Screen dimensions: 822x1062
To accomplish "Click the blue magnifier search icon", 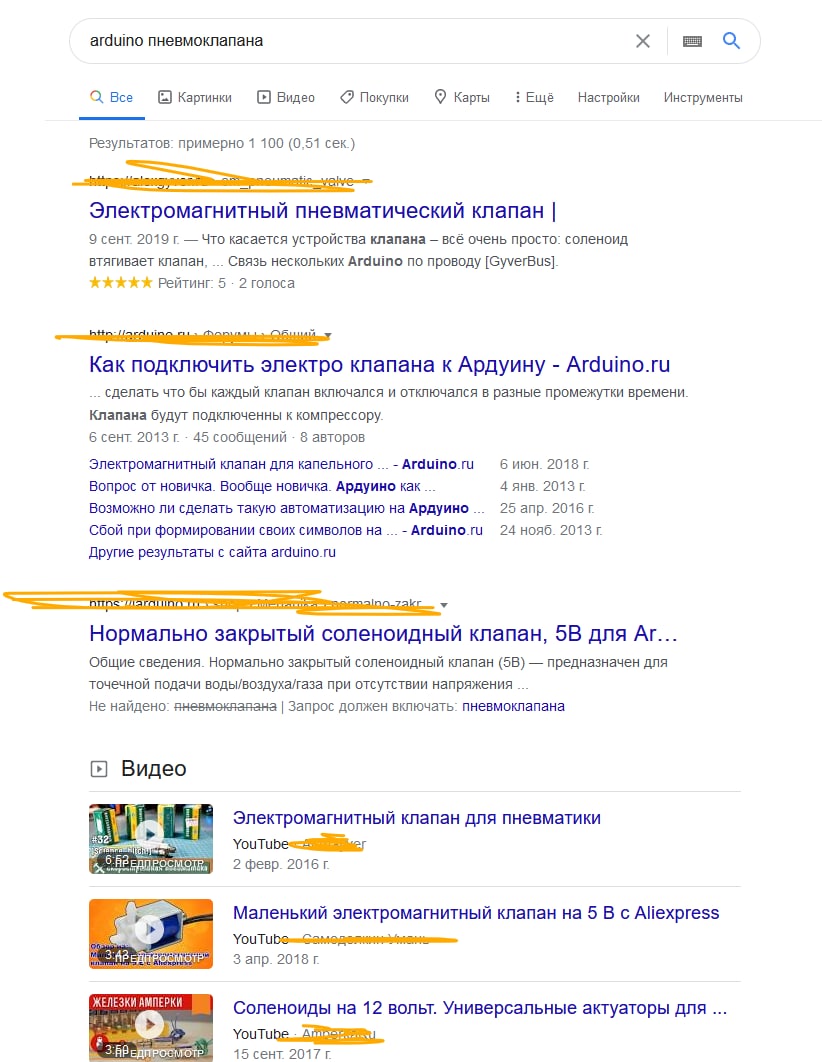I will (x=731, y=41).
